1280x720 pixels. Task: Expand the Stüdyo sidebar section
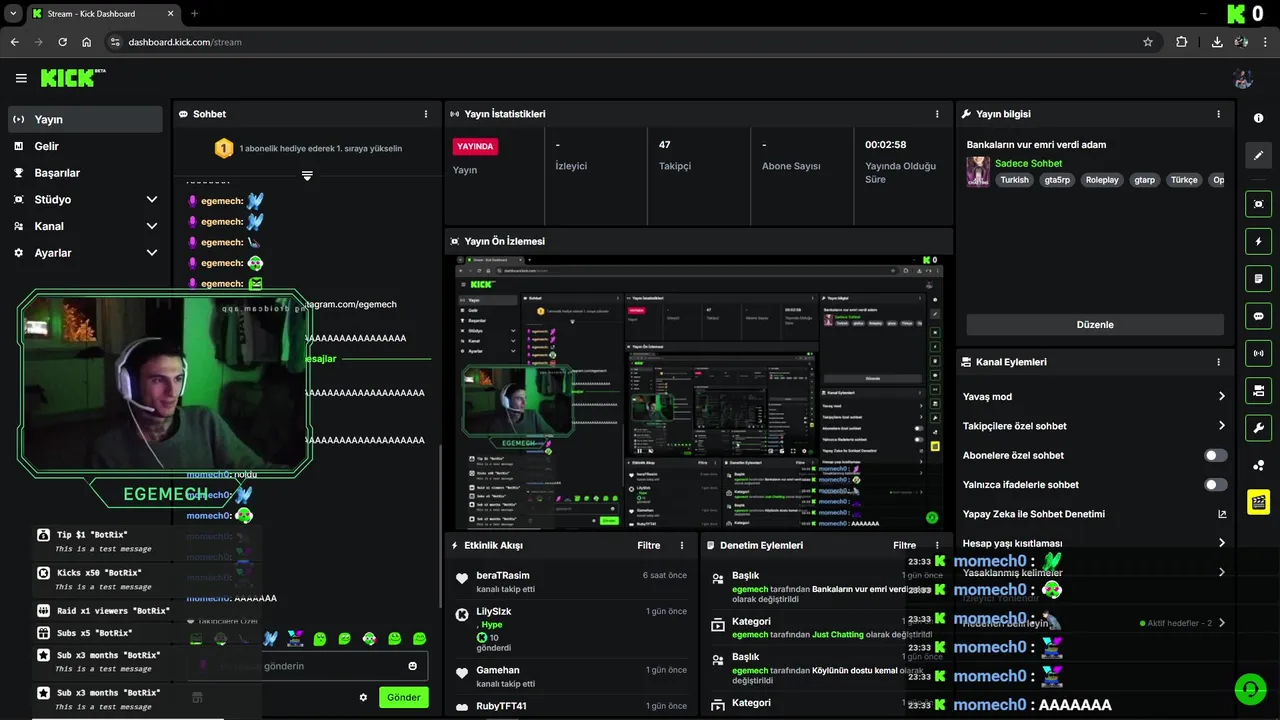(151, 200)
